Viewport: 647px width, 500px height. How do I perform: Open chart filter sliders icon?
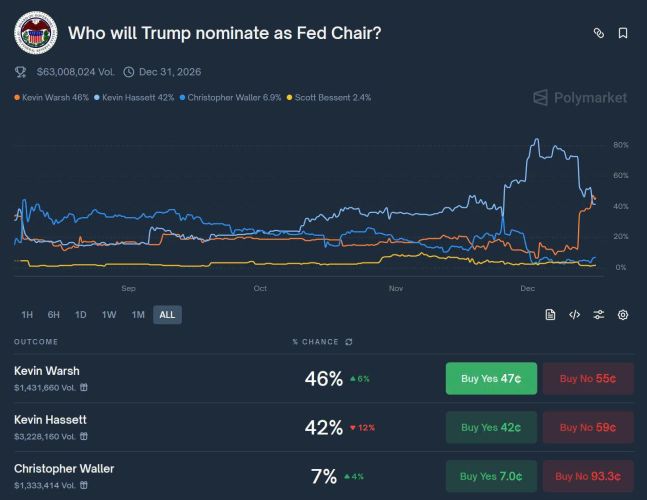(598, 314)
